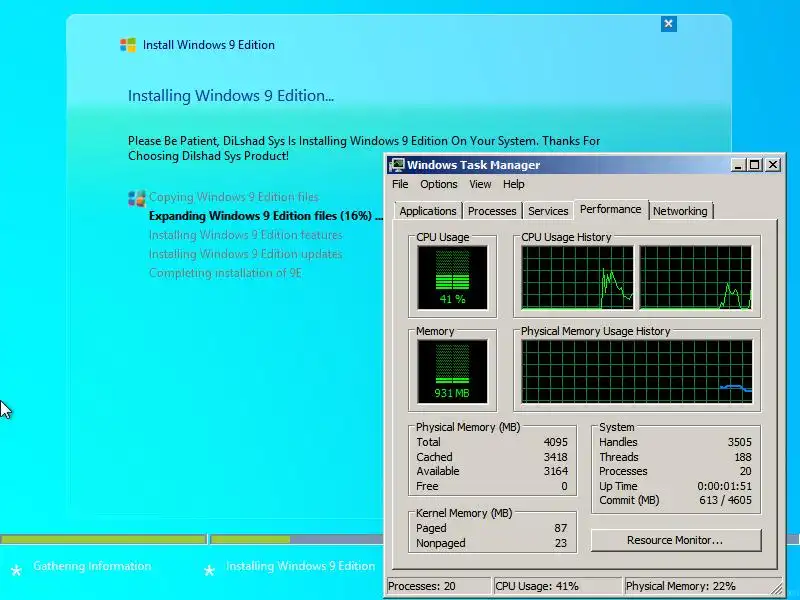Screen dimensions: 800x600
Task: Click the Gathering Information progress bar
Action: coord(103,539)
